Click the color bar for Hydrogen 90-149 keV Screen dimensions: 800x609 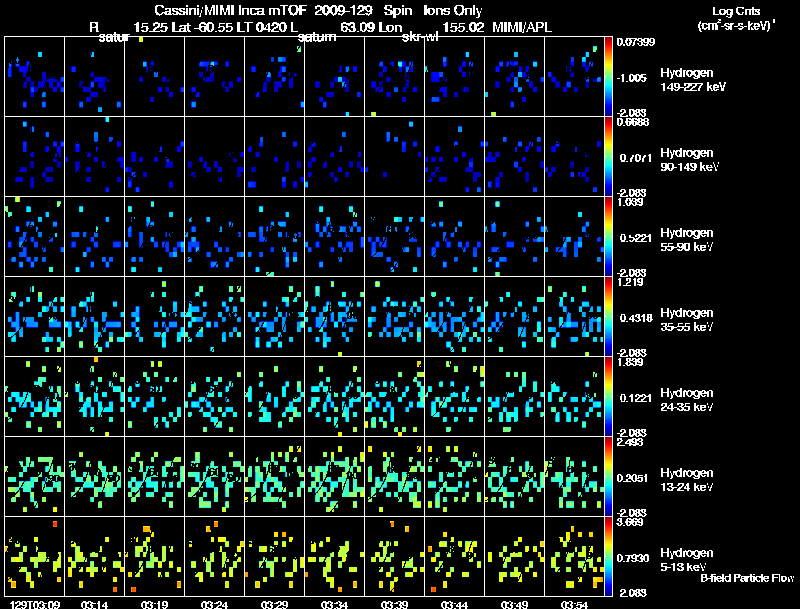pyautogui.click(x=610, y=156)
